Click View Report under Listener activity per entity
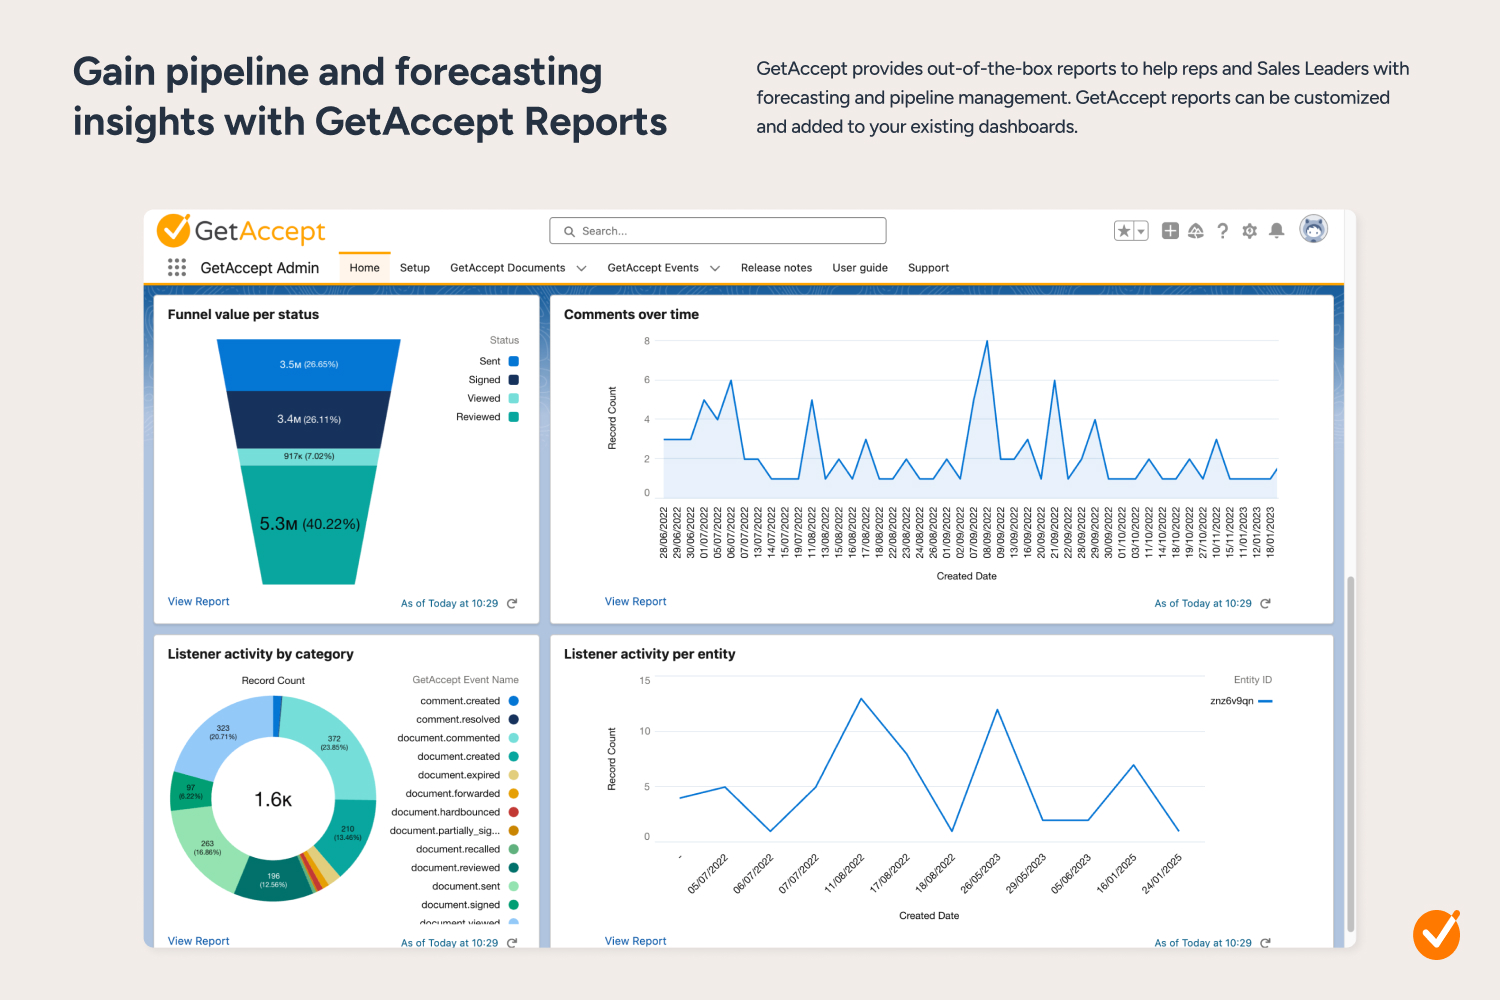Screen dimensions: 1500x1000 (x=635, y=941)
